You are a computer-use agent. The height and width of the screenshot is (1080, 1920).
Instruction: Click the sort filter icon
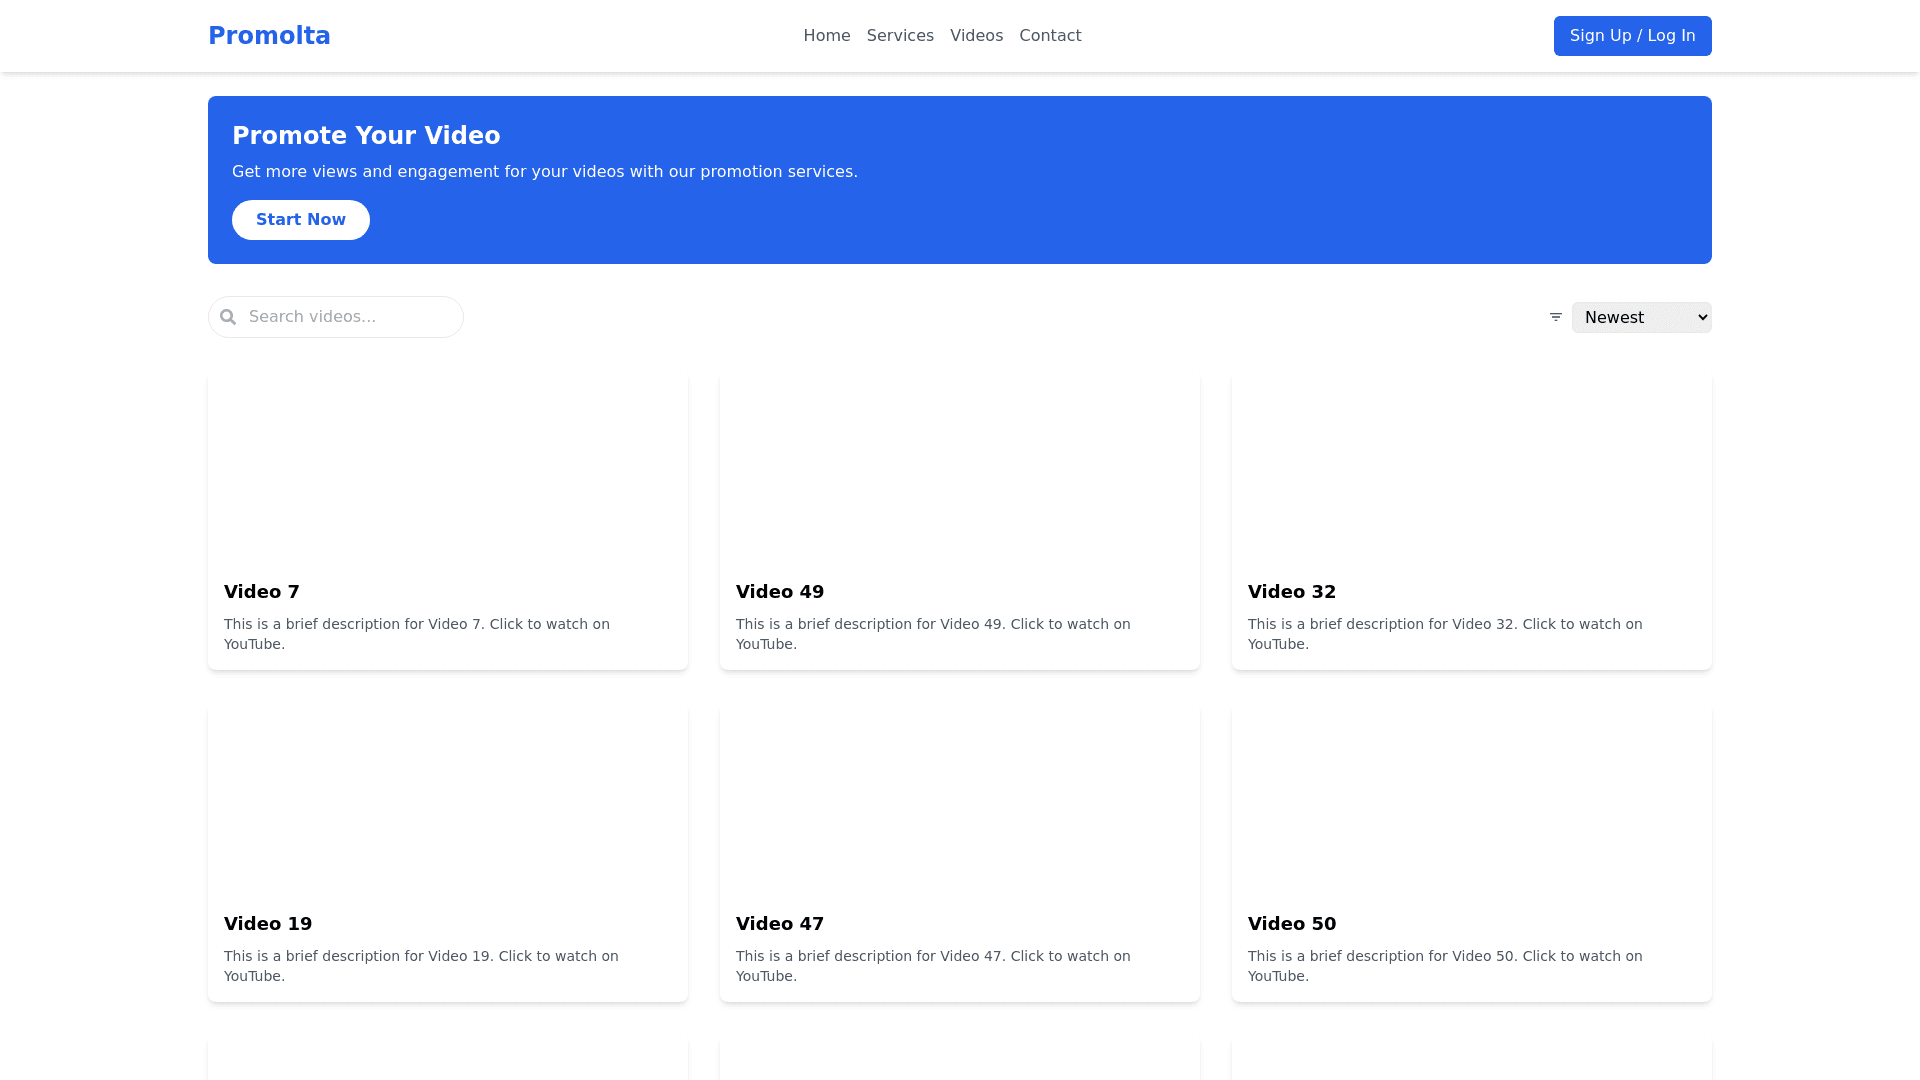pyautogui.click(x=1555, y=317)
